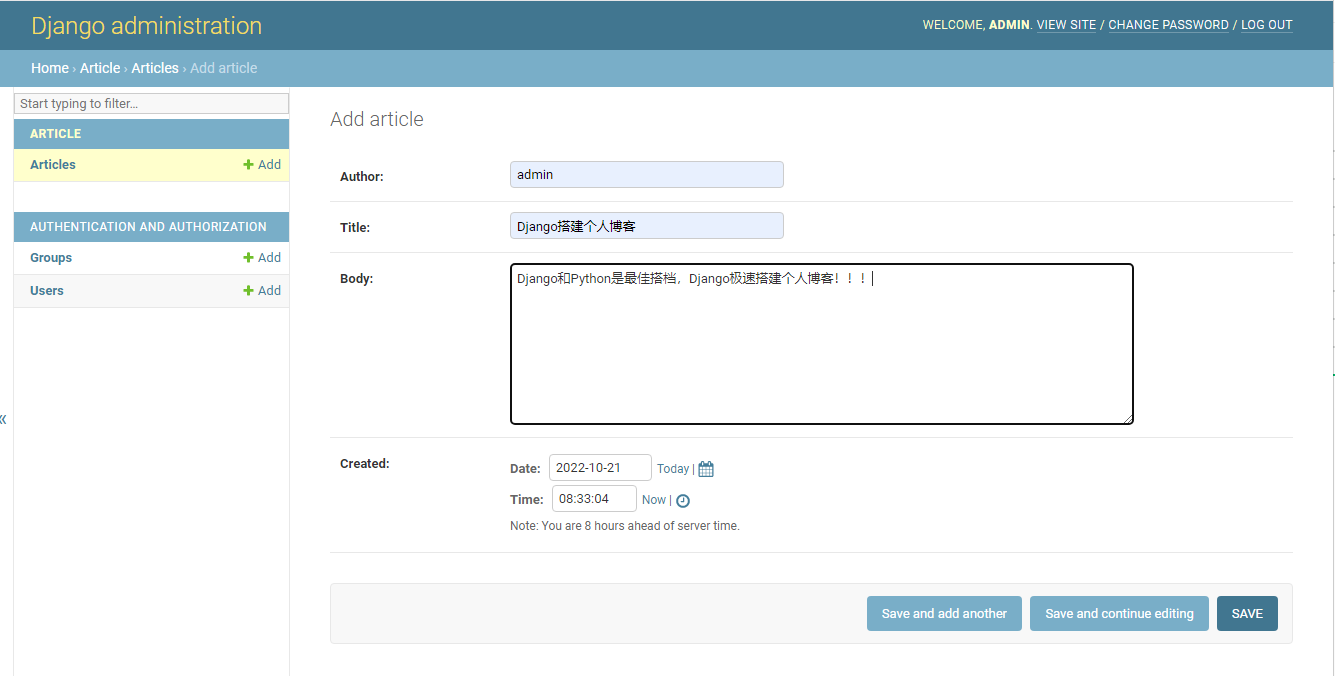The width and height of the screenshot is (1335, 676).
Task: Click the Add icon beside Users
Action: click(262, 290)
